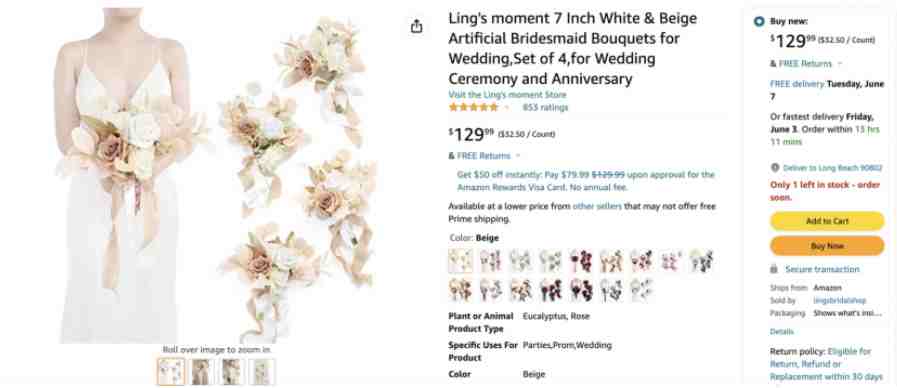This screenshot has height=388, width=897.
Task: Select the first beige color swatch
Action: coord(461,261)
